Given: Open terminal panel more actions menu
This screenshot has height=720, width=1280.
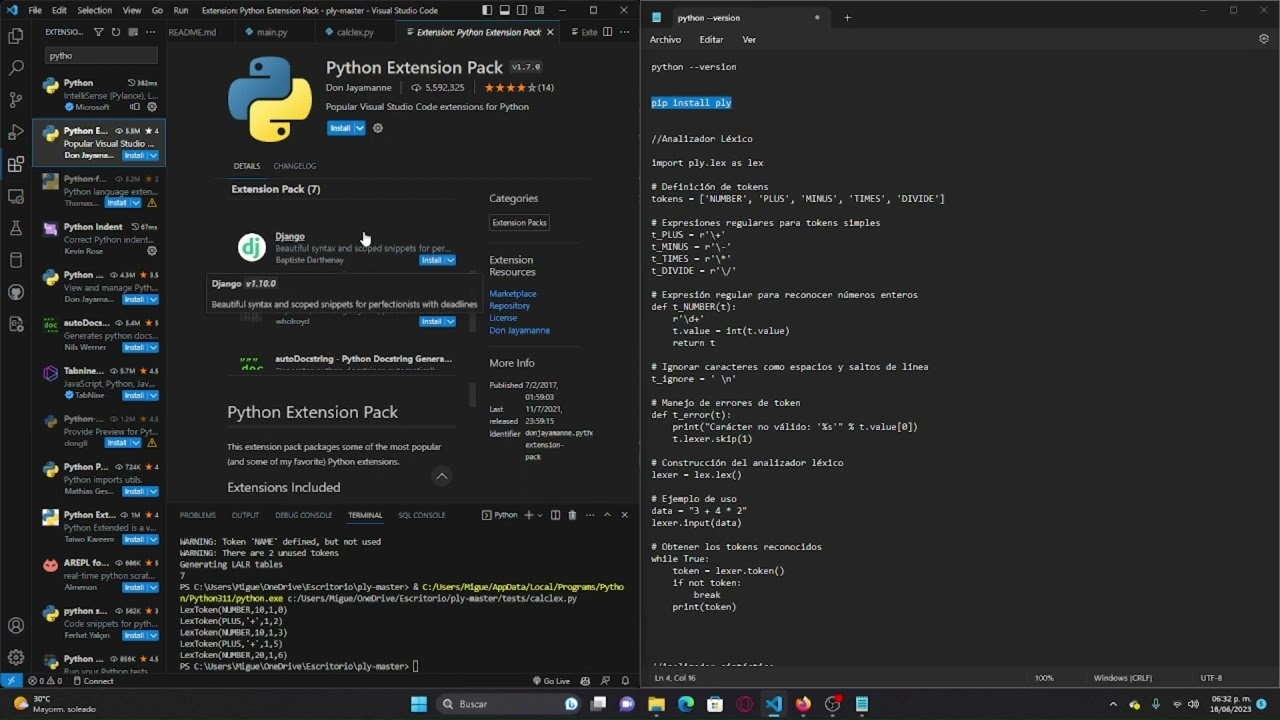Looking at the screenshot, I should (589, 515).
